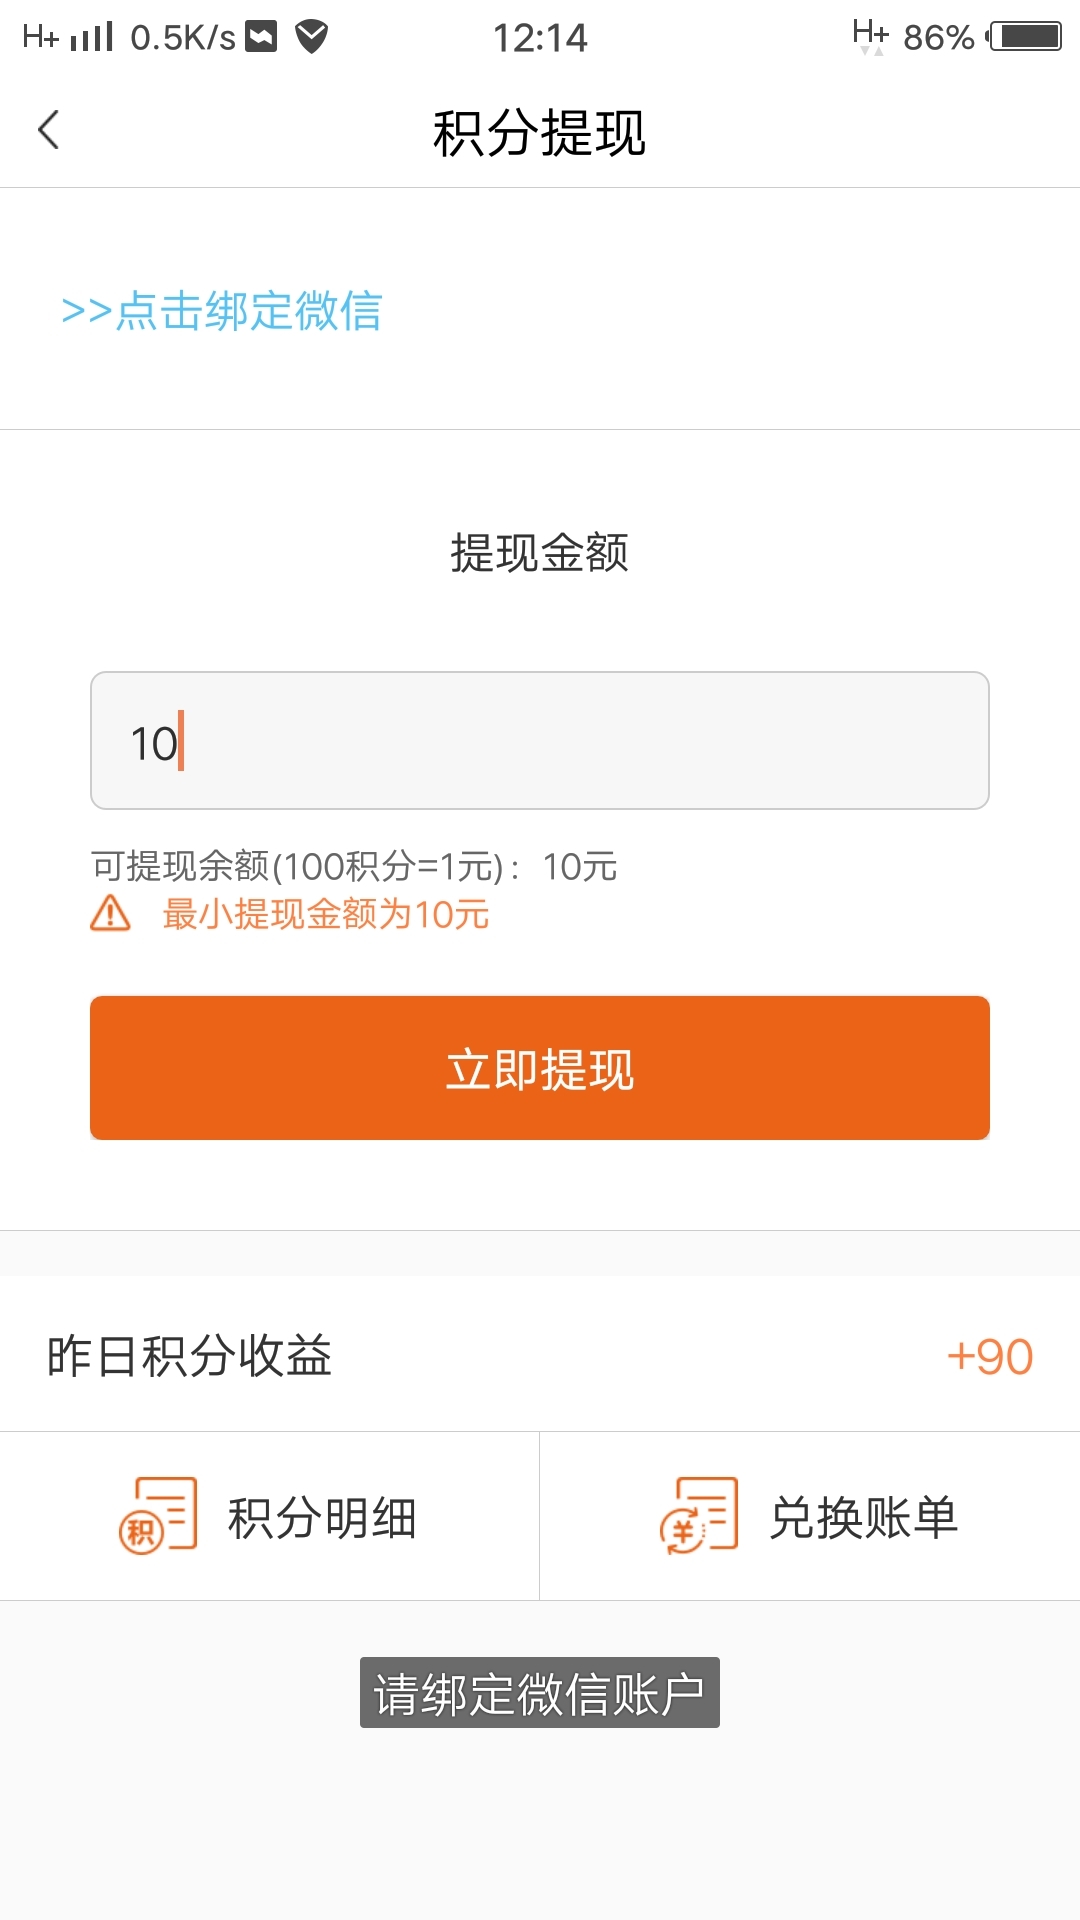Screen dimensions: 1080x1920
Task: Tap the shield icon in status bar
Action: [312, 37]
